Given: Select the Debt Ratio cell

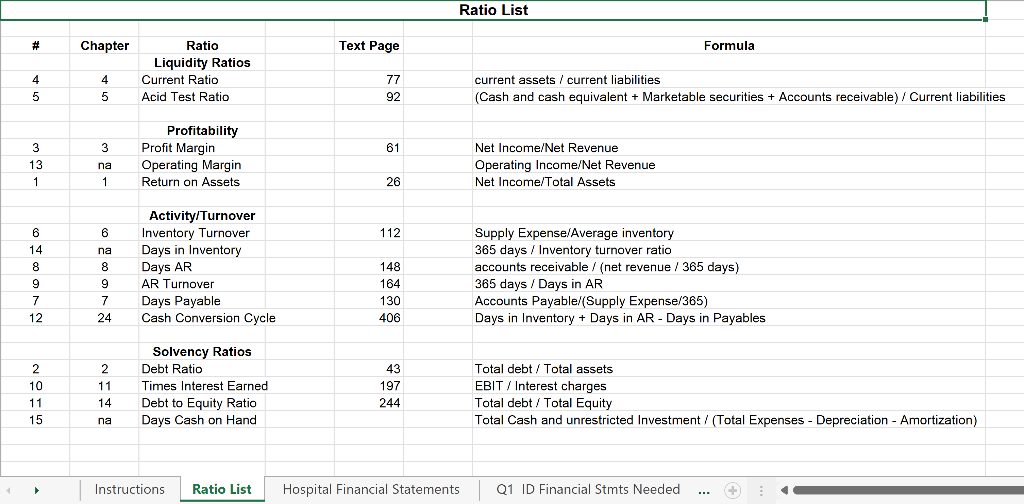Looking at the screenshot, I should pos(202,369).
